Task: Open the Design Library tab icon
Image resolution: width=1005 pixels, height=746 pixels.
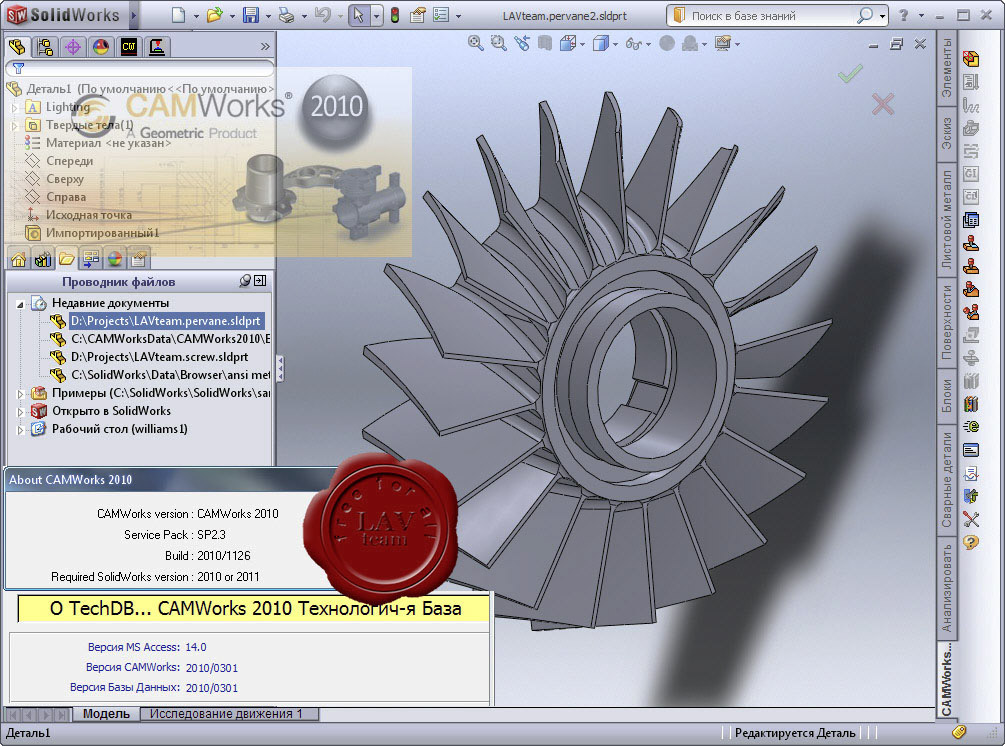Action: tap(43, 260)
